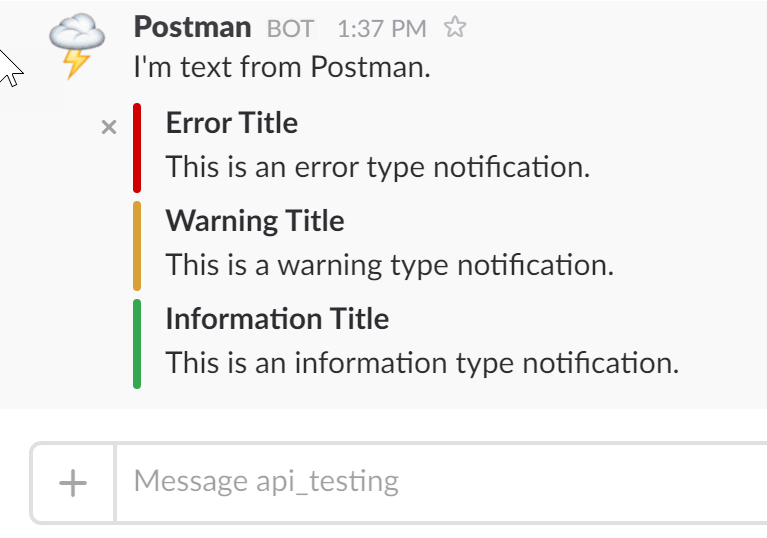Star the Postman message

click(455, 28)
